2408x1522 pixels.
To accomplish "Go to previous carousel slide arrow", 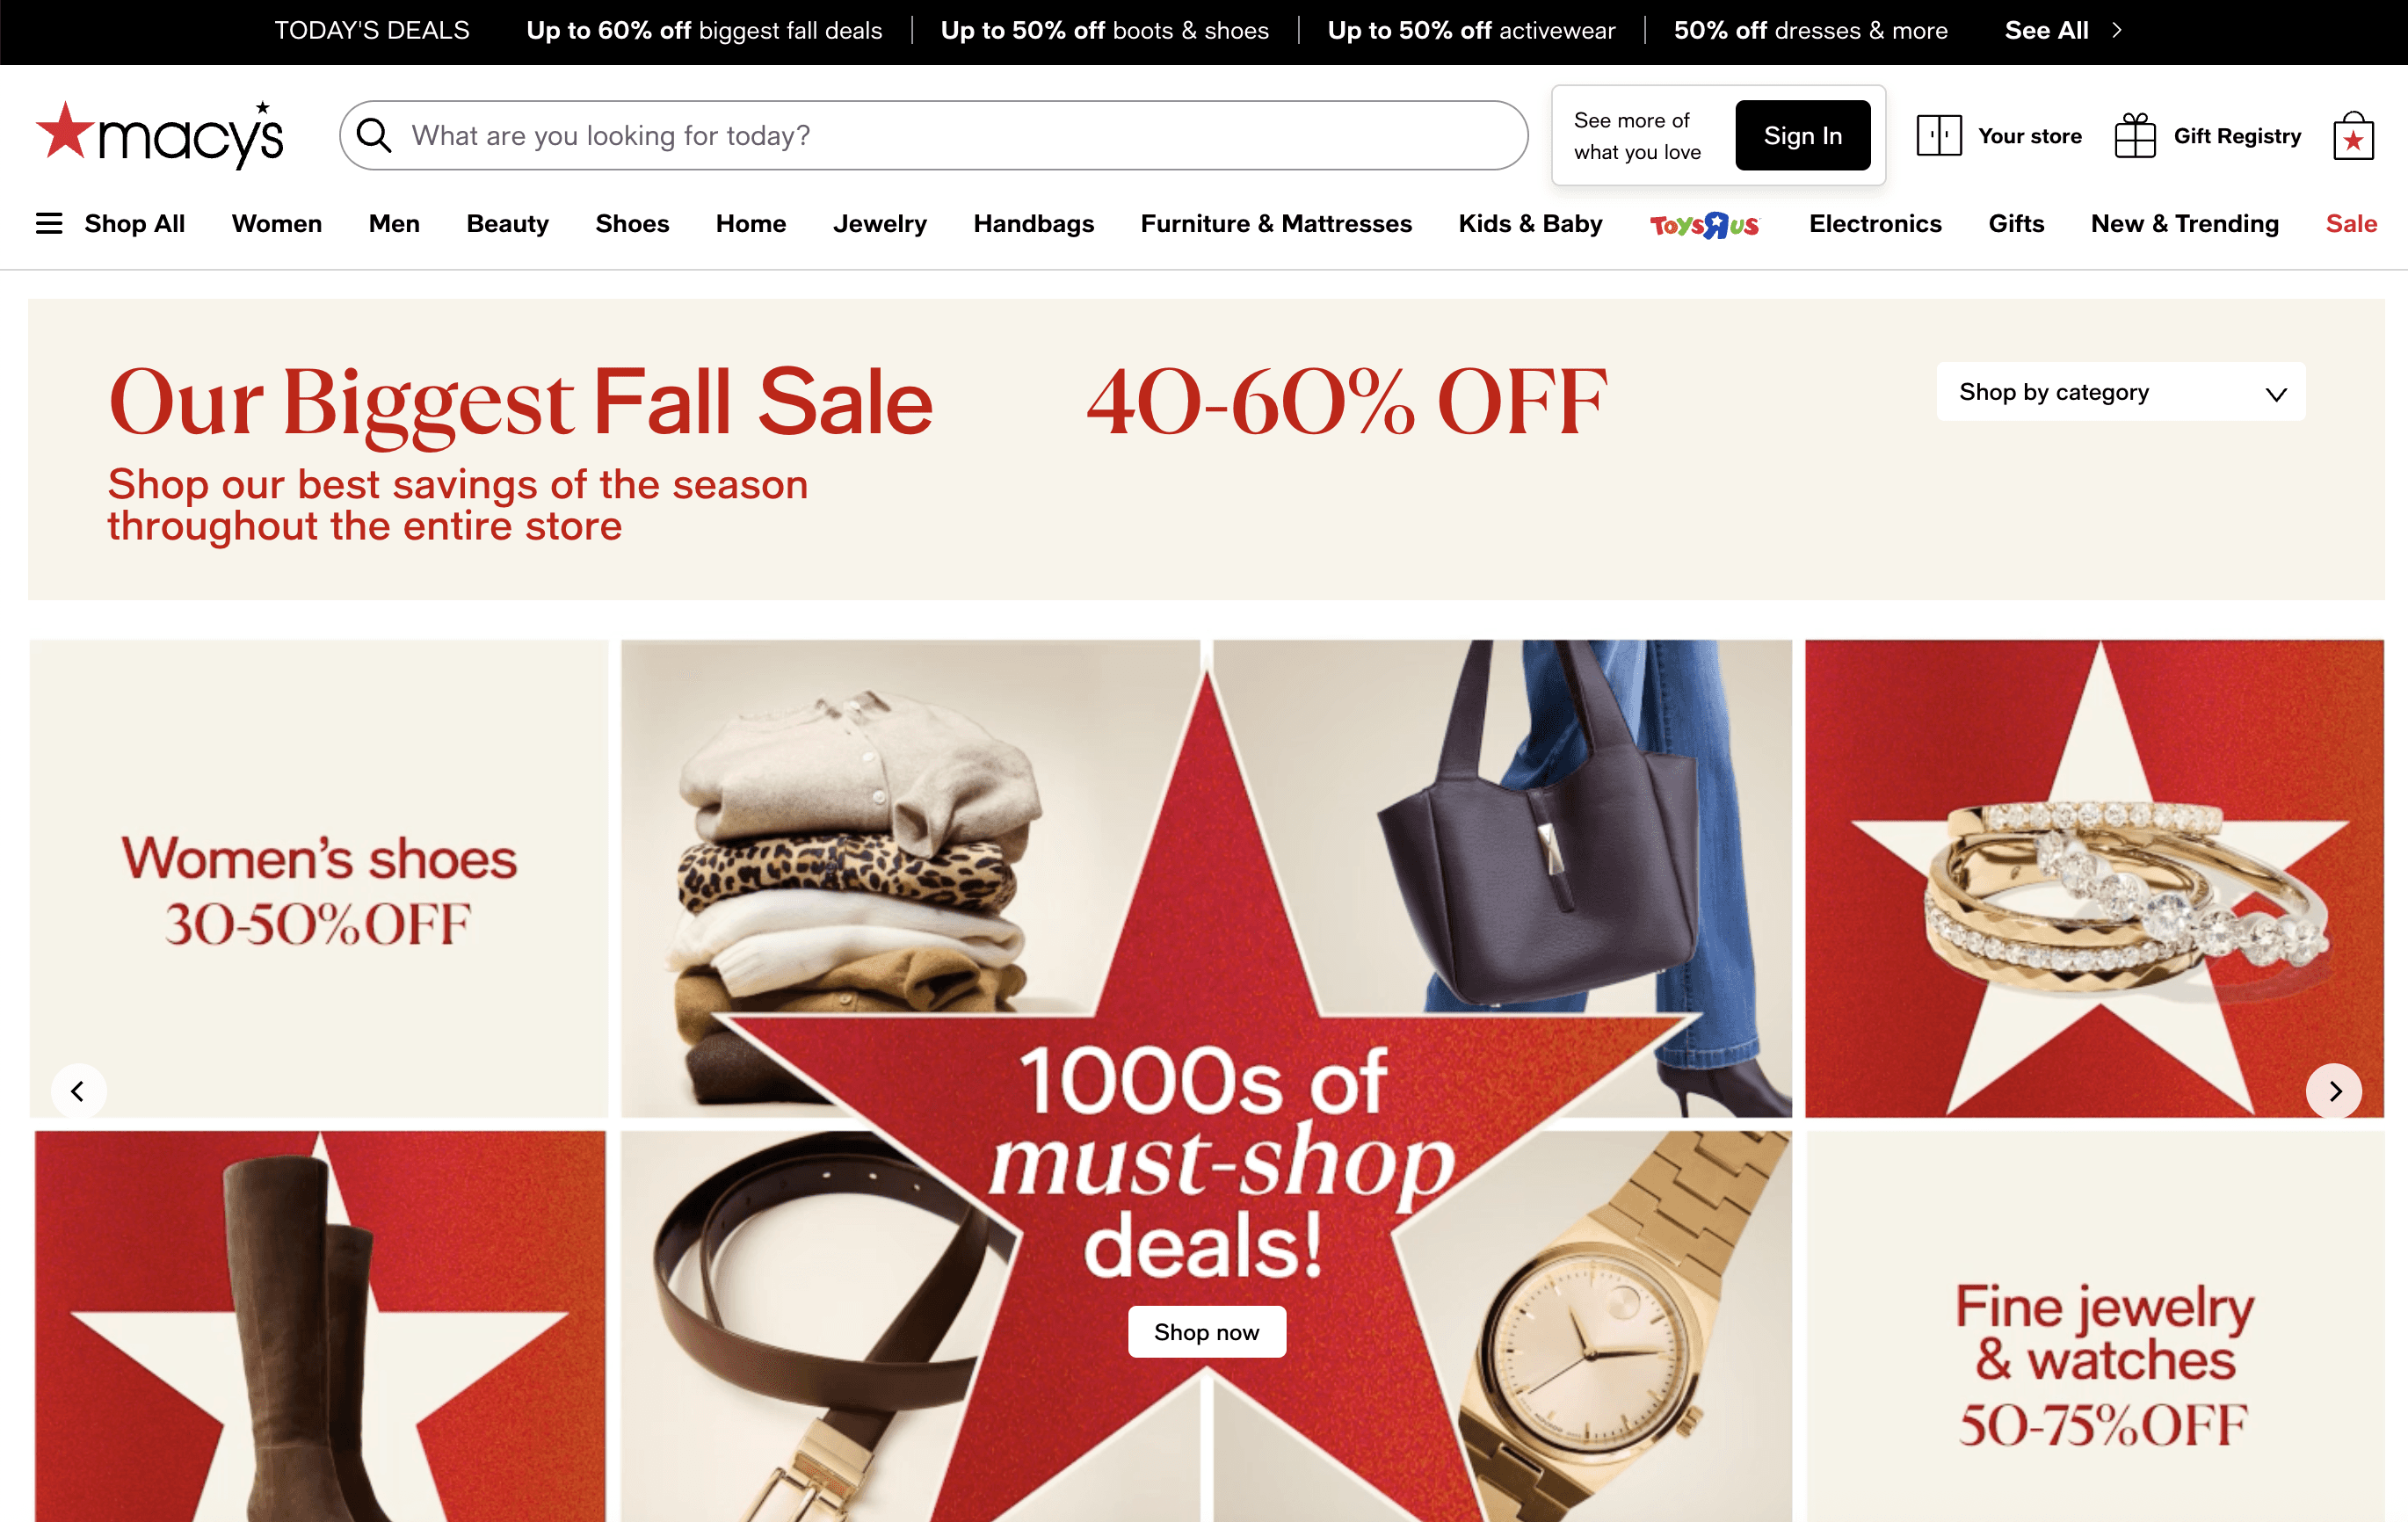I will (78, 1091).
